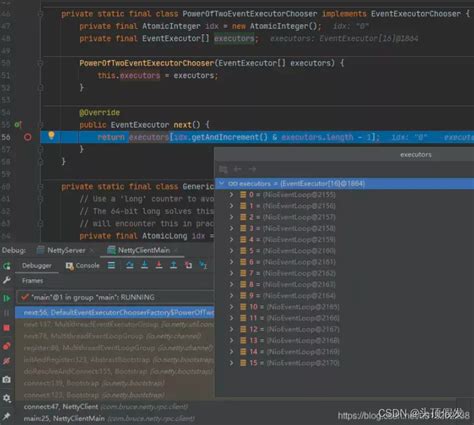Click the Step Over toolbar icon
This screenshot has height=425, width=474.
130,265
